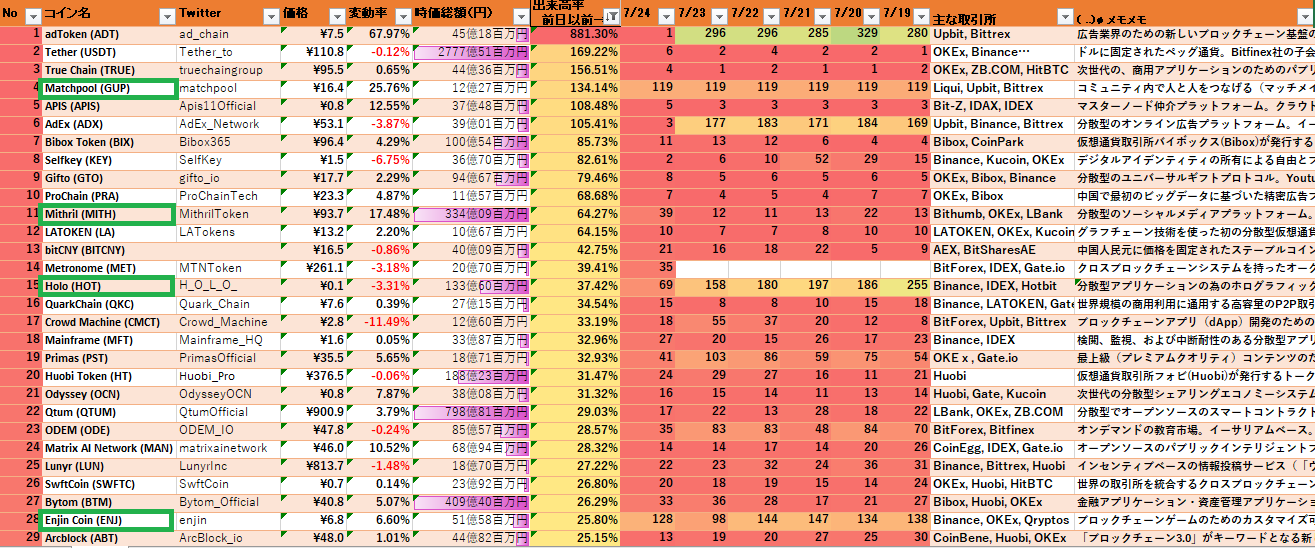This screenshot has height=548, width=1315.
Task: Click the MTNToken Twitter cell for Metronome
Action: point(226,268)
